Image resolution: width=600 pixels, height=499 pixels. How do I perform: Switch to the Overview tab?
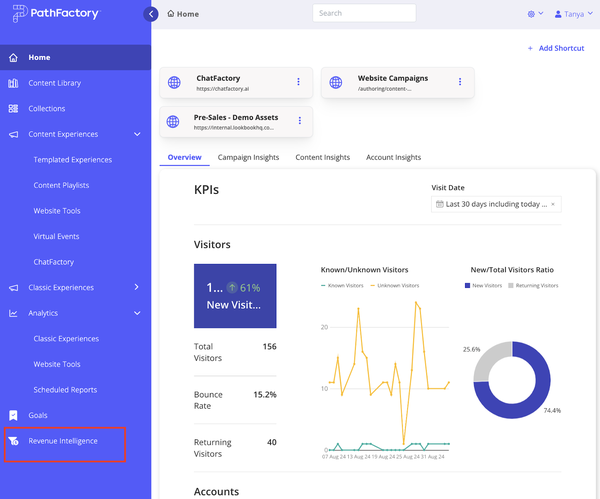pos(184,157)
